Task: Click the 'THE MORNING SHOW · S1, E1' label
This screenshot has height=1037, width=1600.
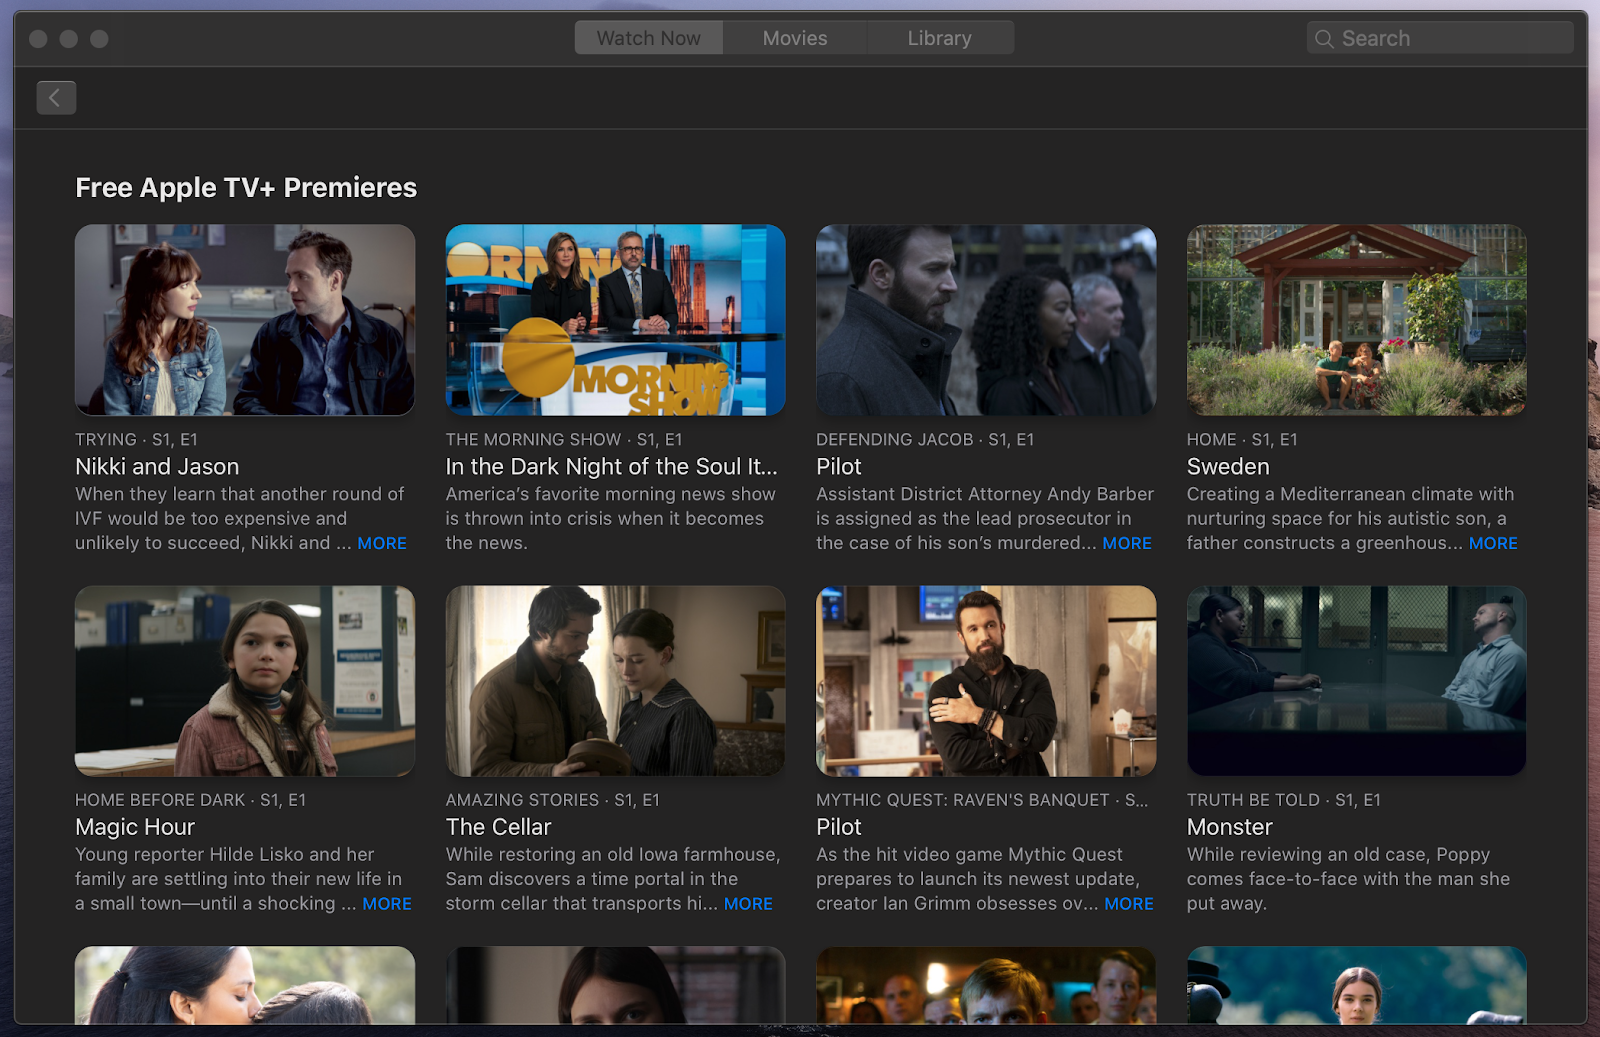Action: click(x=564, y=440)
